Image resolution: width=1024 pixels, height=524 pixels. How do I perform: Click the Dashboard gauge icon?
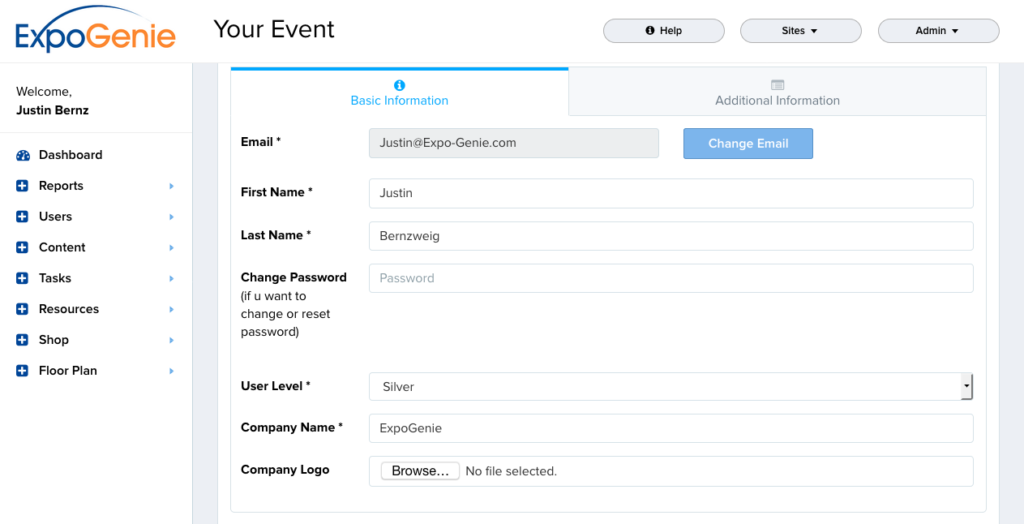pyautogui.click(x=23, y=155)
